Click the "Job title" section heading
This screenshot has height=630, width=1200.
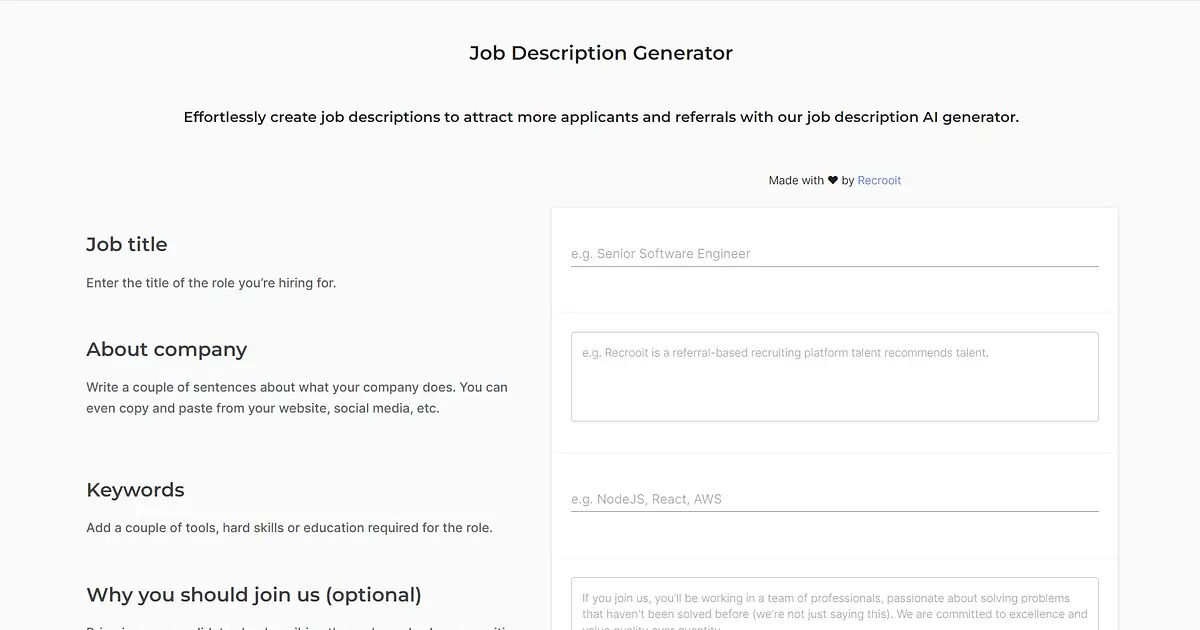pyautogui.click(x=127, y=244)
